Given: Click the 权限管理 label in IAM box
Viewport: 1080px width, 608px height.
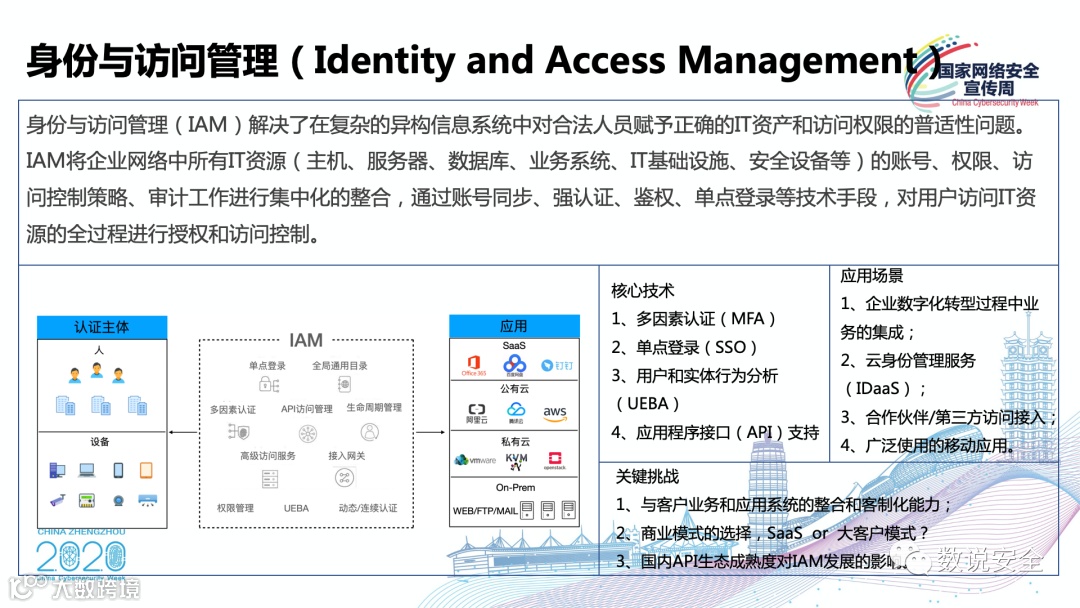Looking at the screenshot, I should 236,507.
